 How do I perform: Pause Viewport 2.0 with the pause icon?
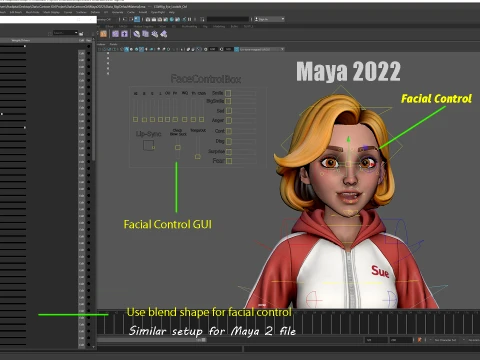[x=190, y=19]
